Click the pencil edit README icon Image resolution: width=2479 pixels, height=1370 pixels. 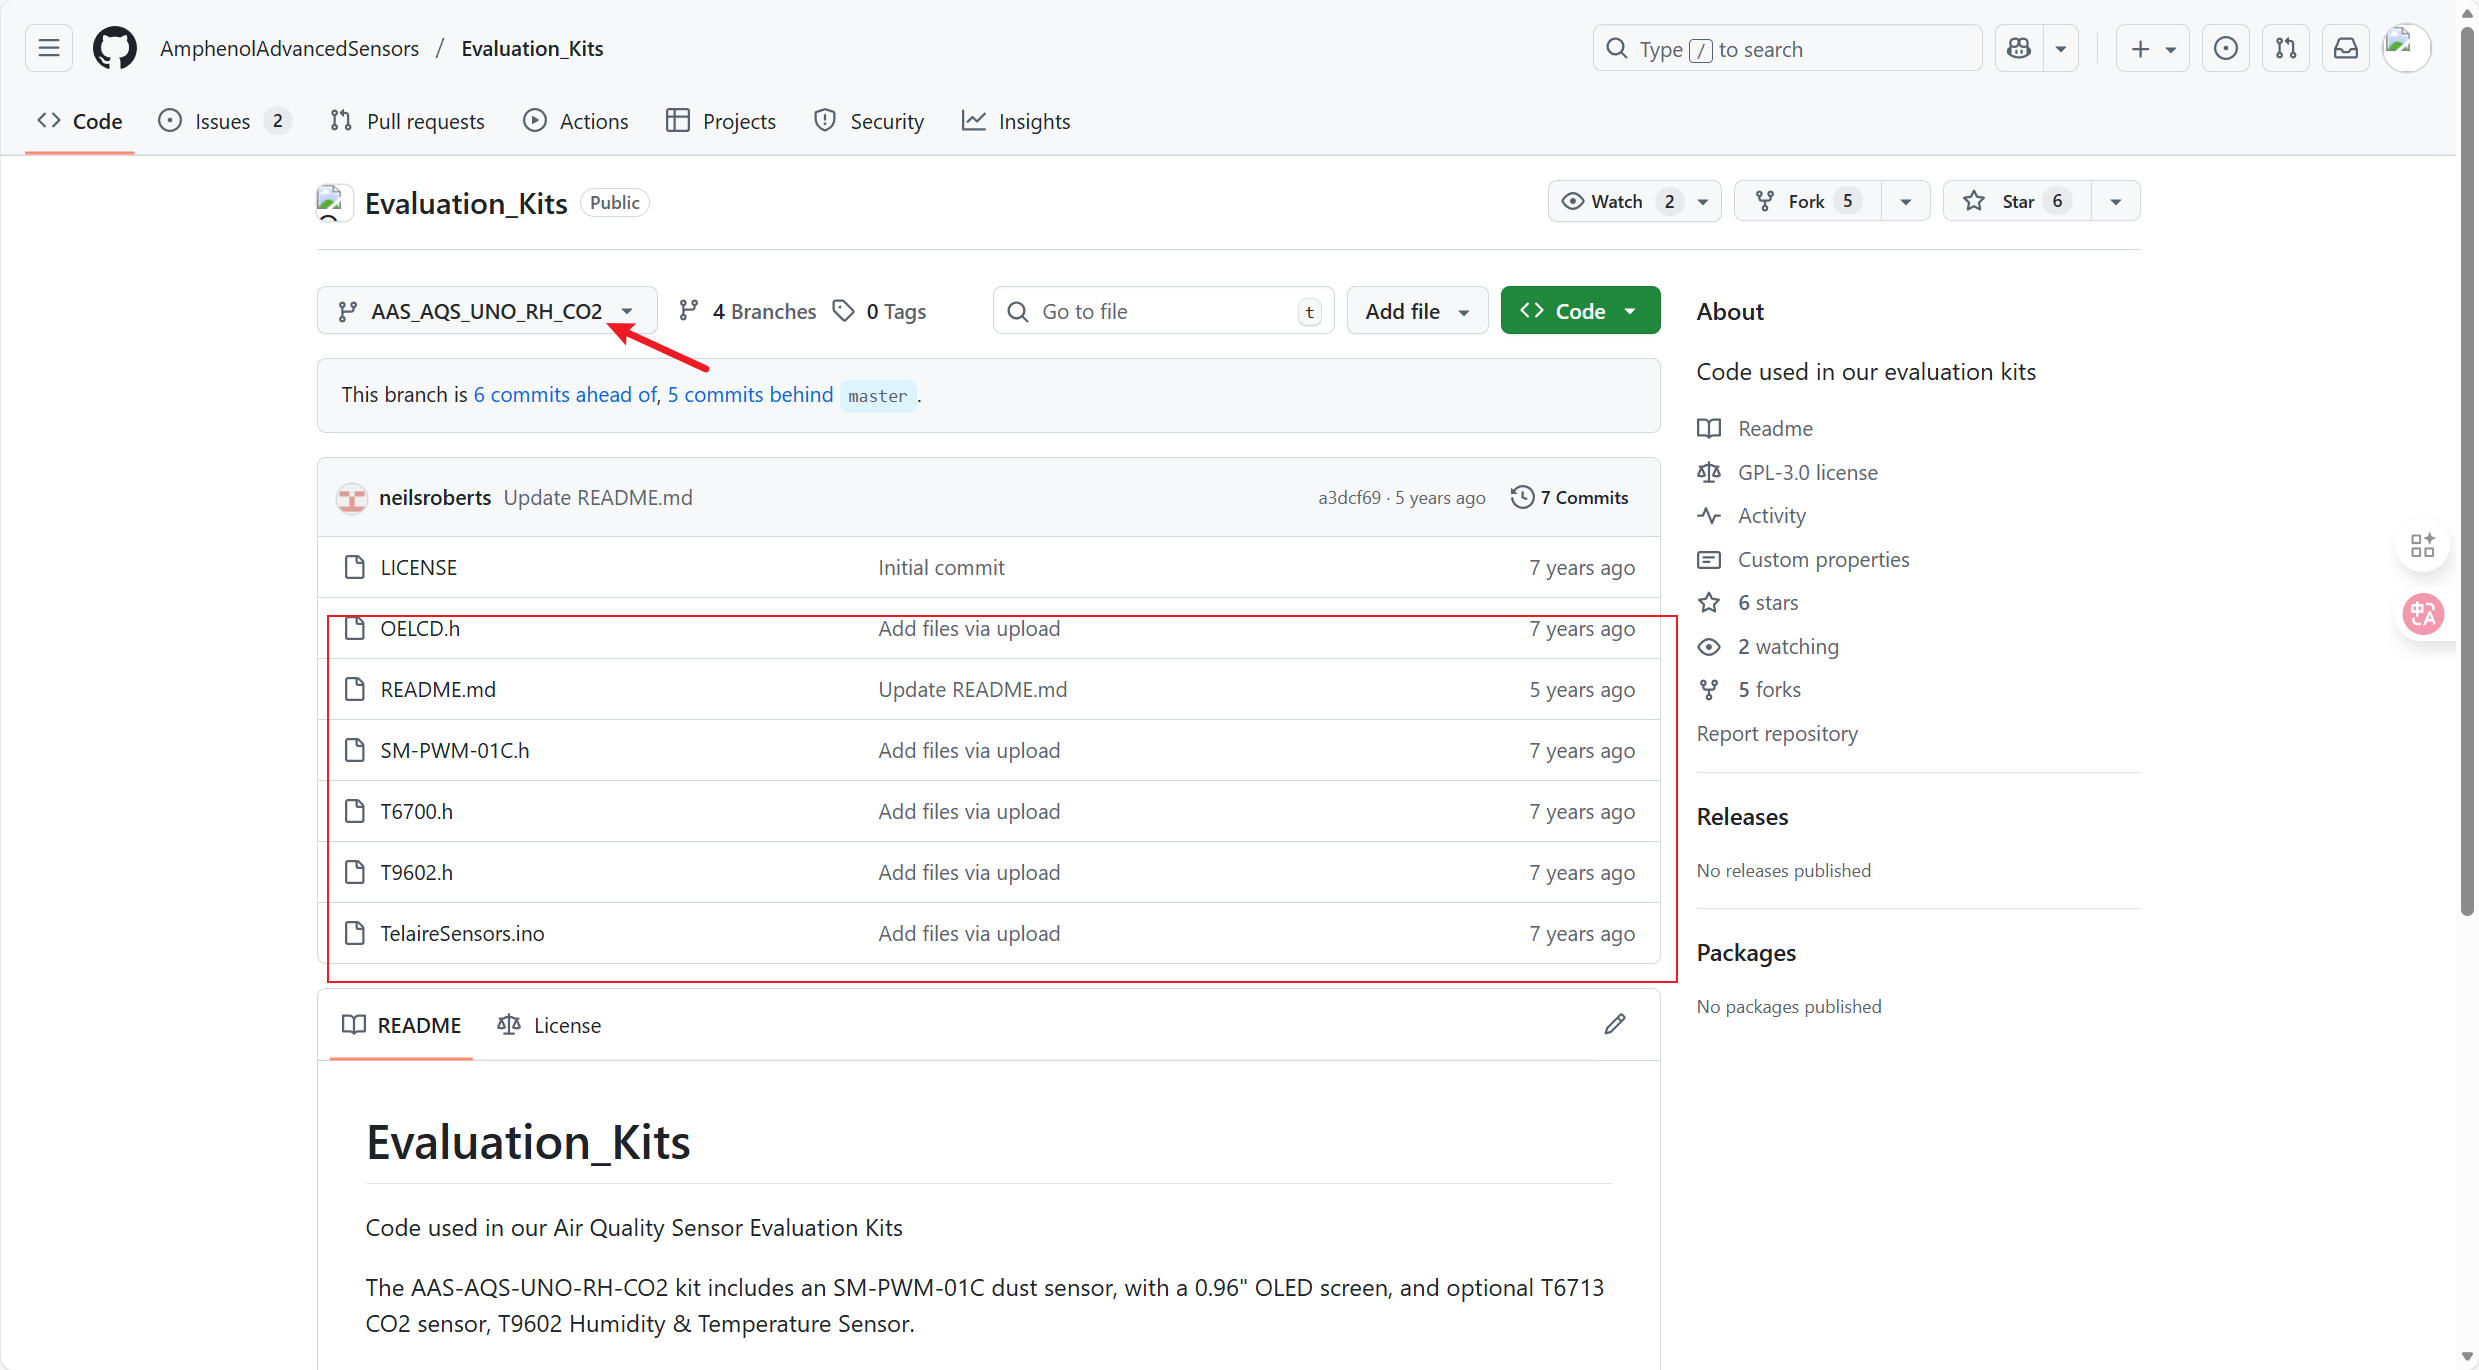pos(1614,1024)
